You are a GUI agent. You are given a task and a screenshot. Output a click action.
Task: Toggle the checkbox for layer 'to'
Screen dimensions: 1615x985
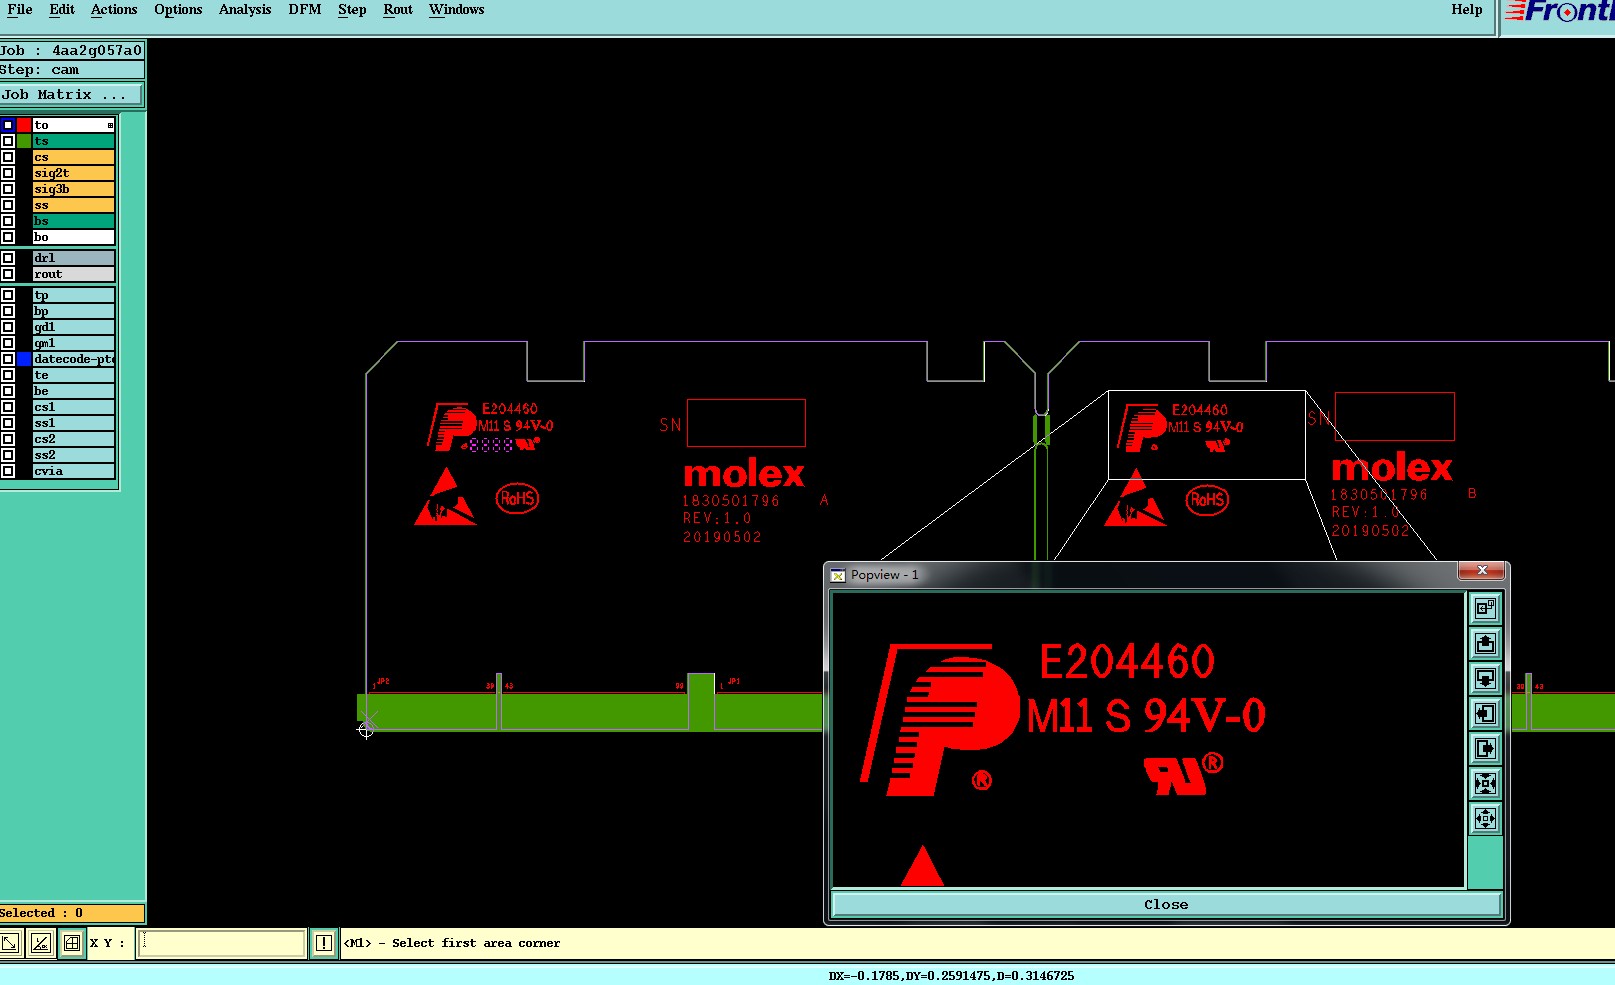8,125
